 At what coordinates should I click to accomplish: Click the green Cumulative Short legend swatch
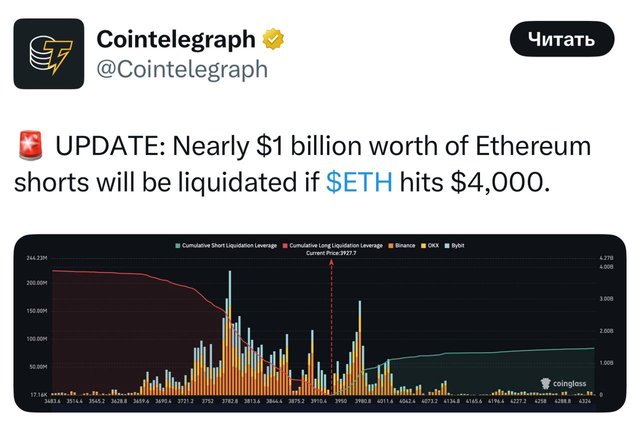pos(178,246)
